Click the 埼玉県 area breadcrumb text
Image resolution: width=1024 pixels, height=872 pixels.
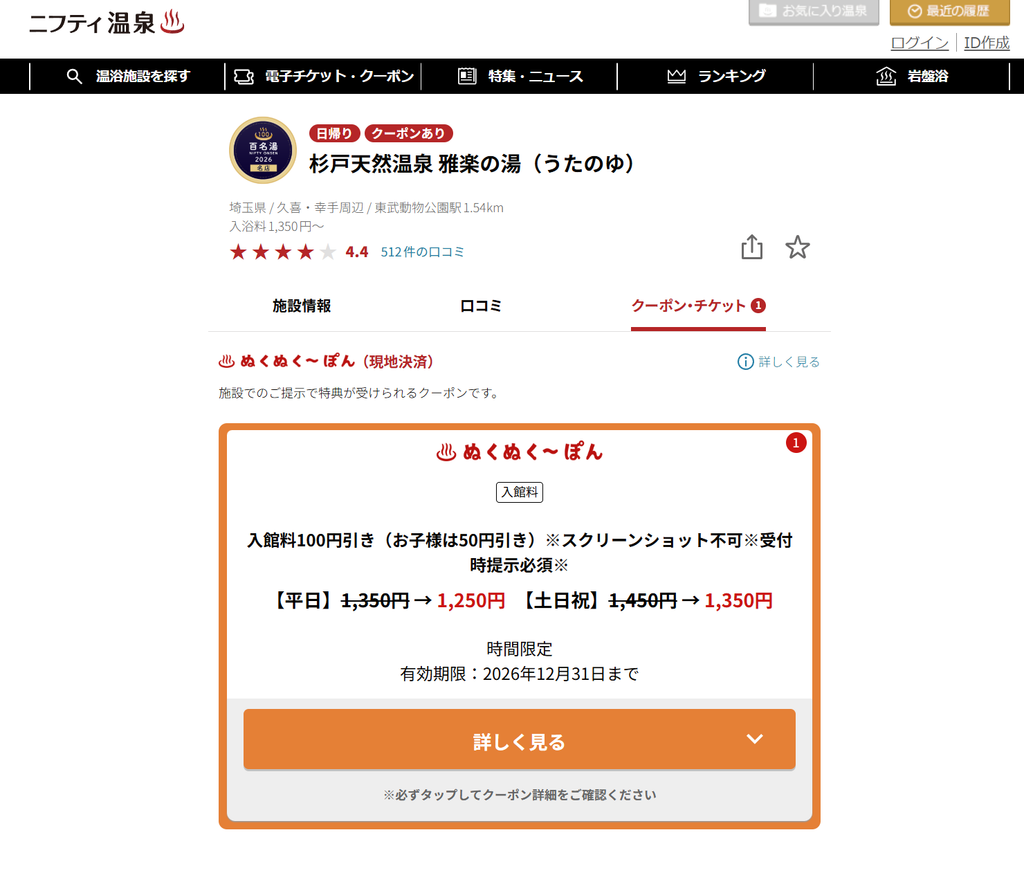coord(248,208)
